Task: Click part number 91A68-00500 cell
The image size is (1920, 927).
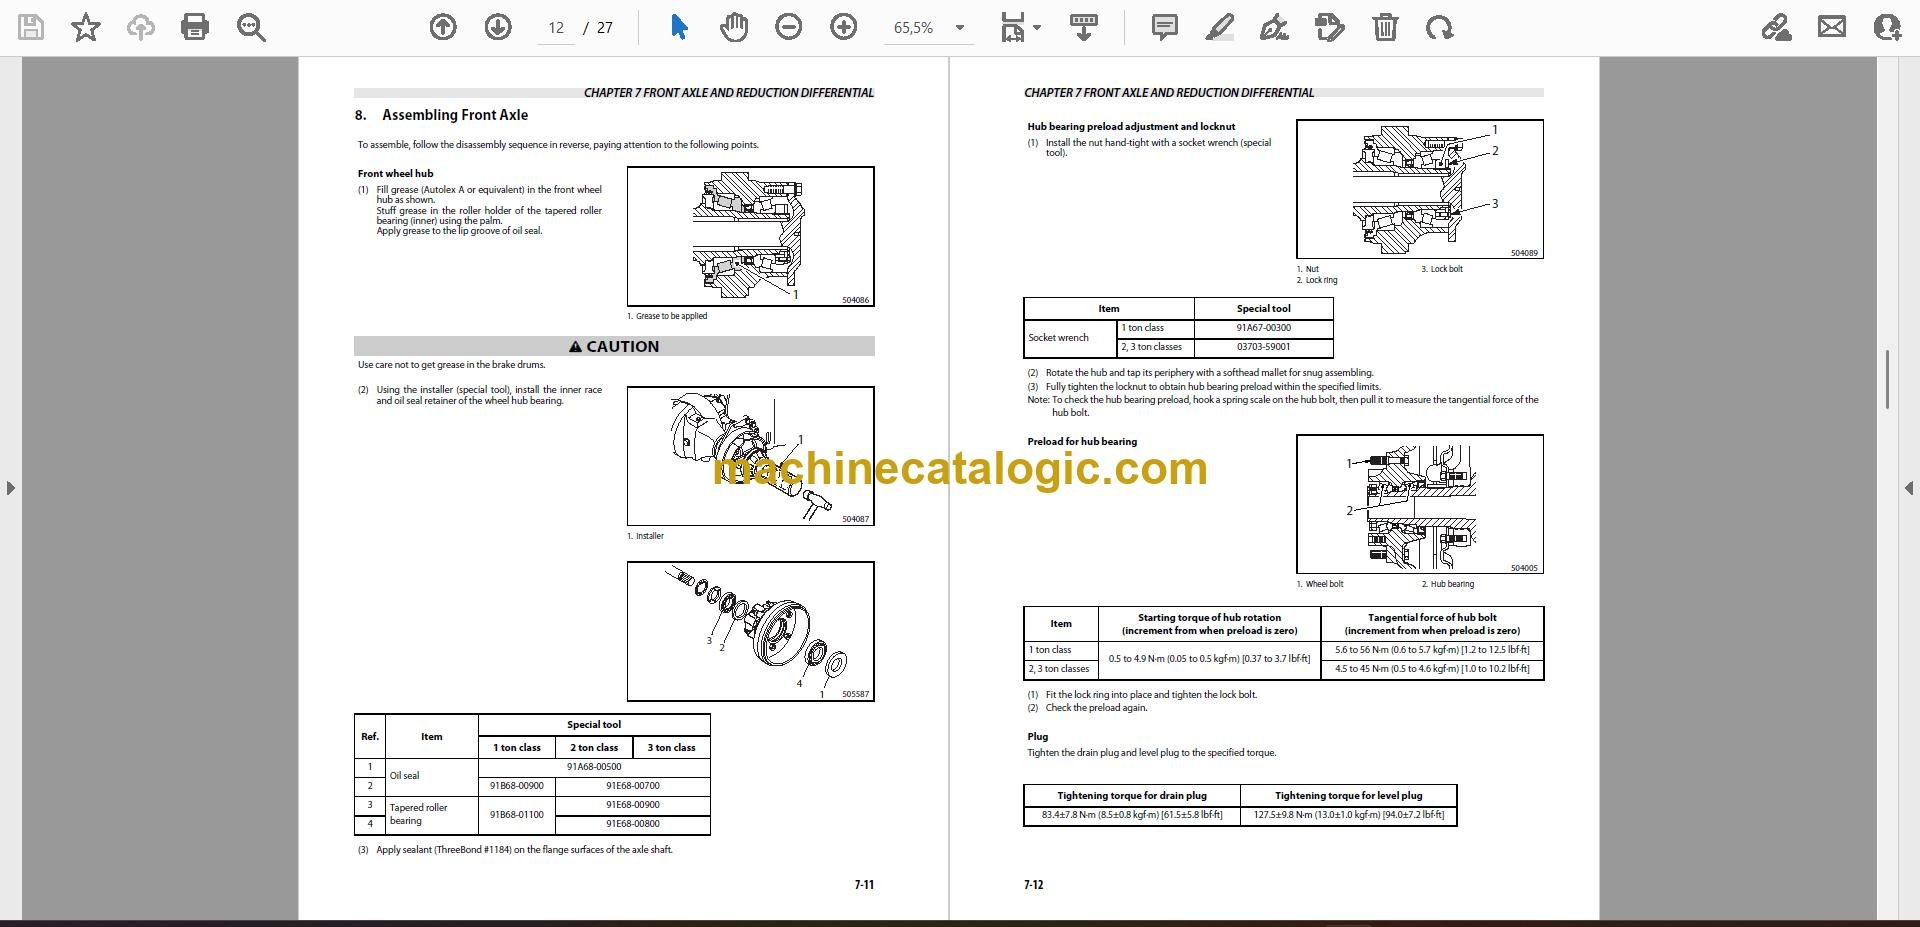Action: pos(594,767)
